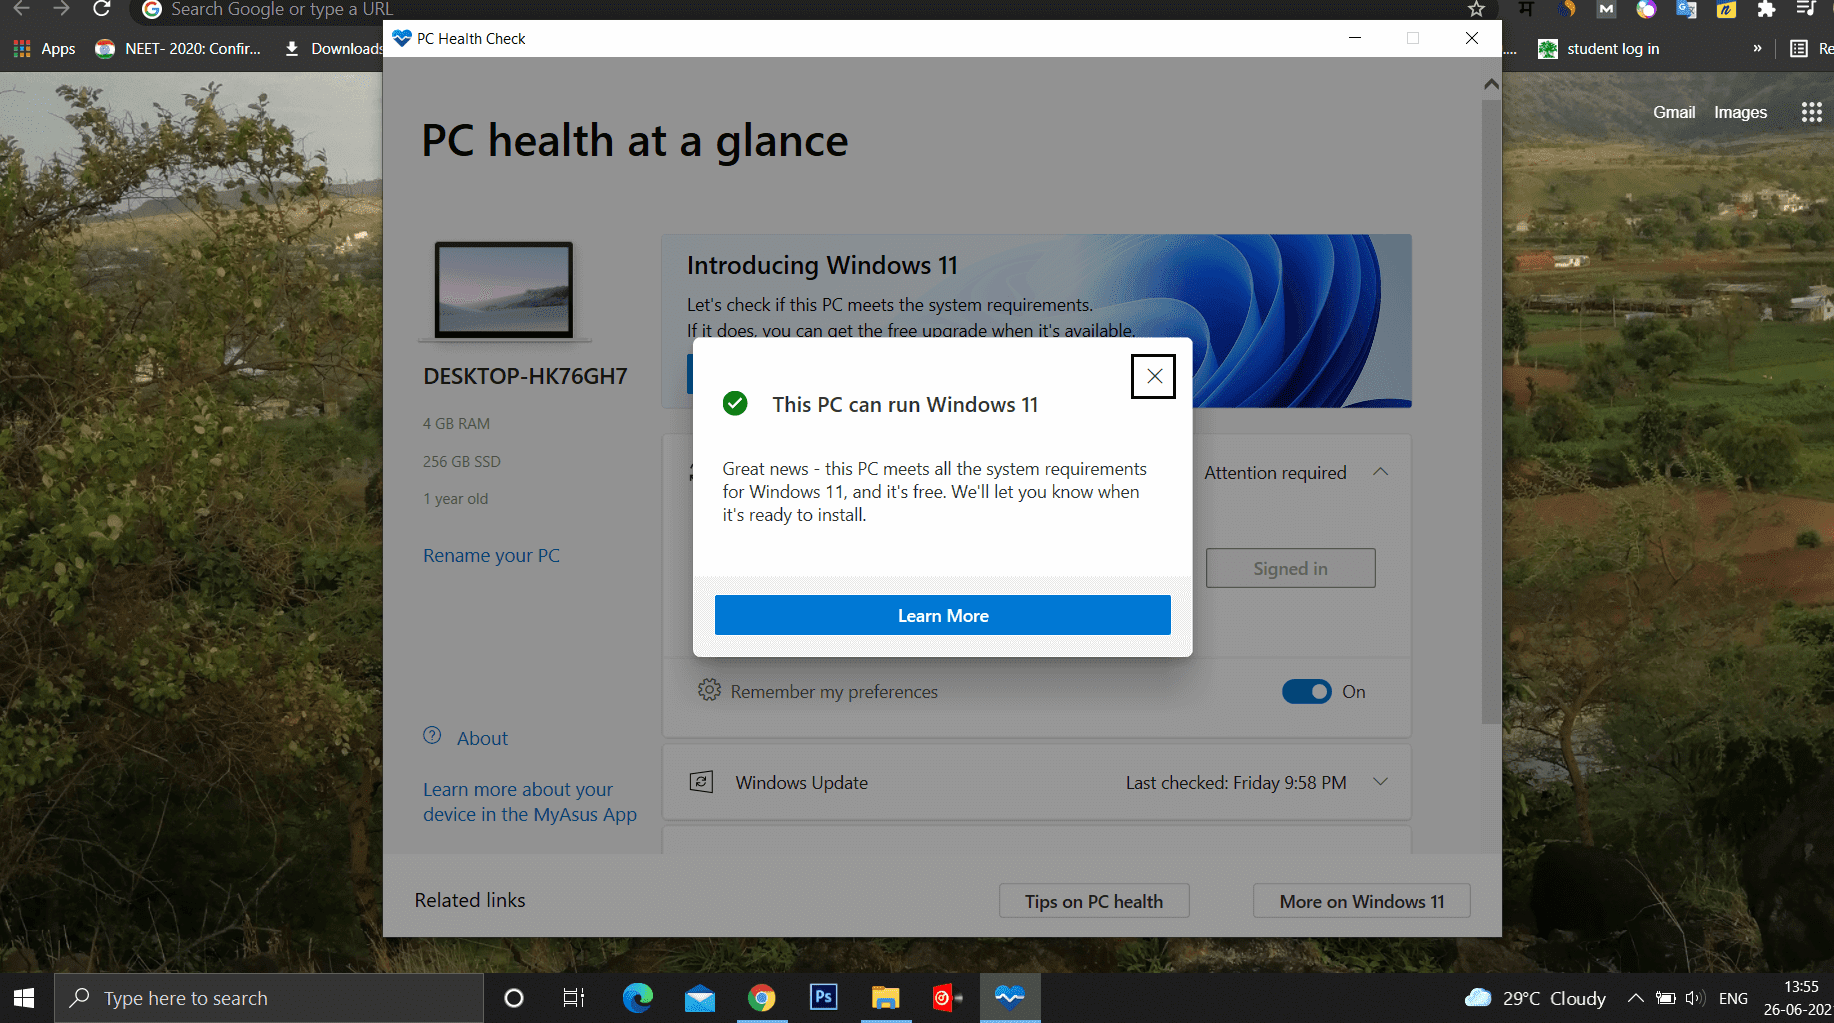Close the Windows 11 compatibility dialog
Image resolution: width=1834 pixels, height=1023 pixels.
pos(1153,376)
